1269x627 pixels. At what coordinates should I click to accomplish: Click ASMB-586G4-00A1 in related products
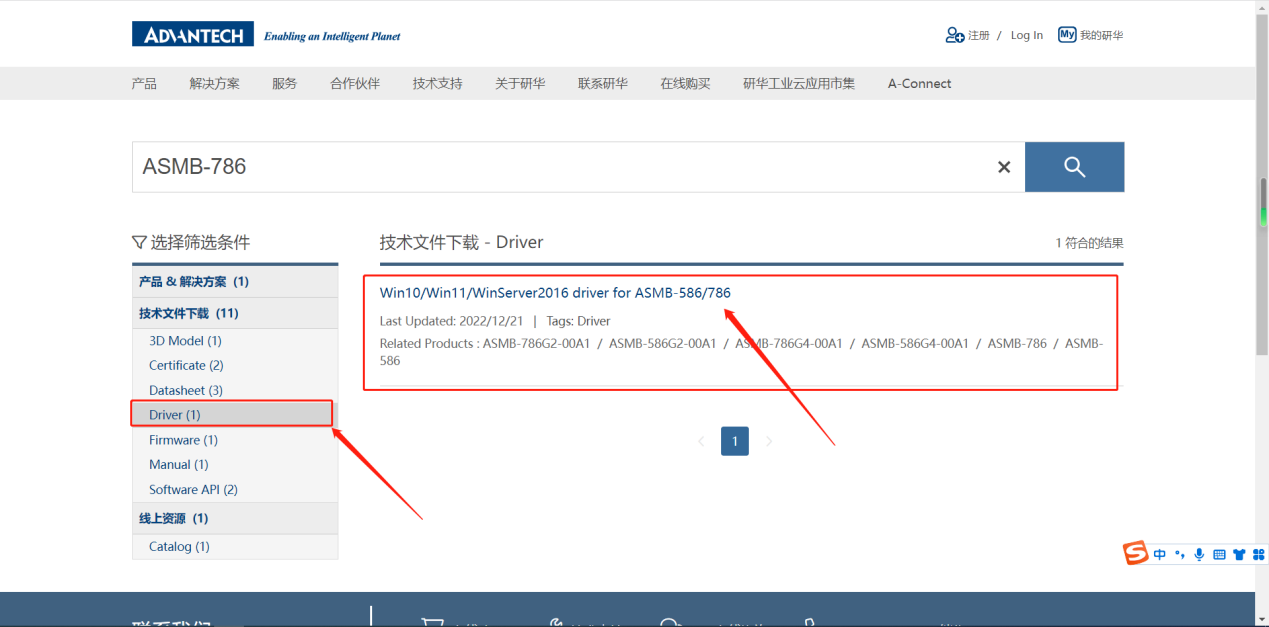pos(915,343)
